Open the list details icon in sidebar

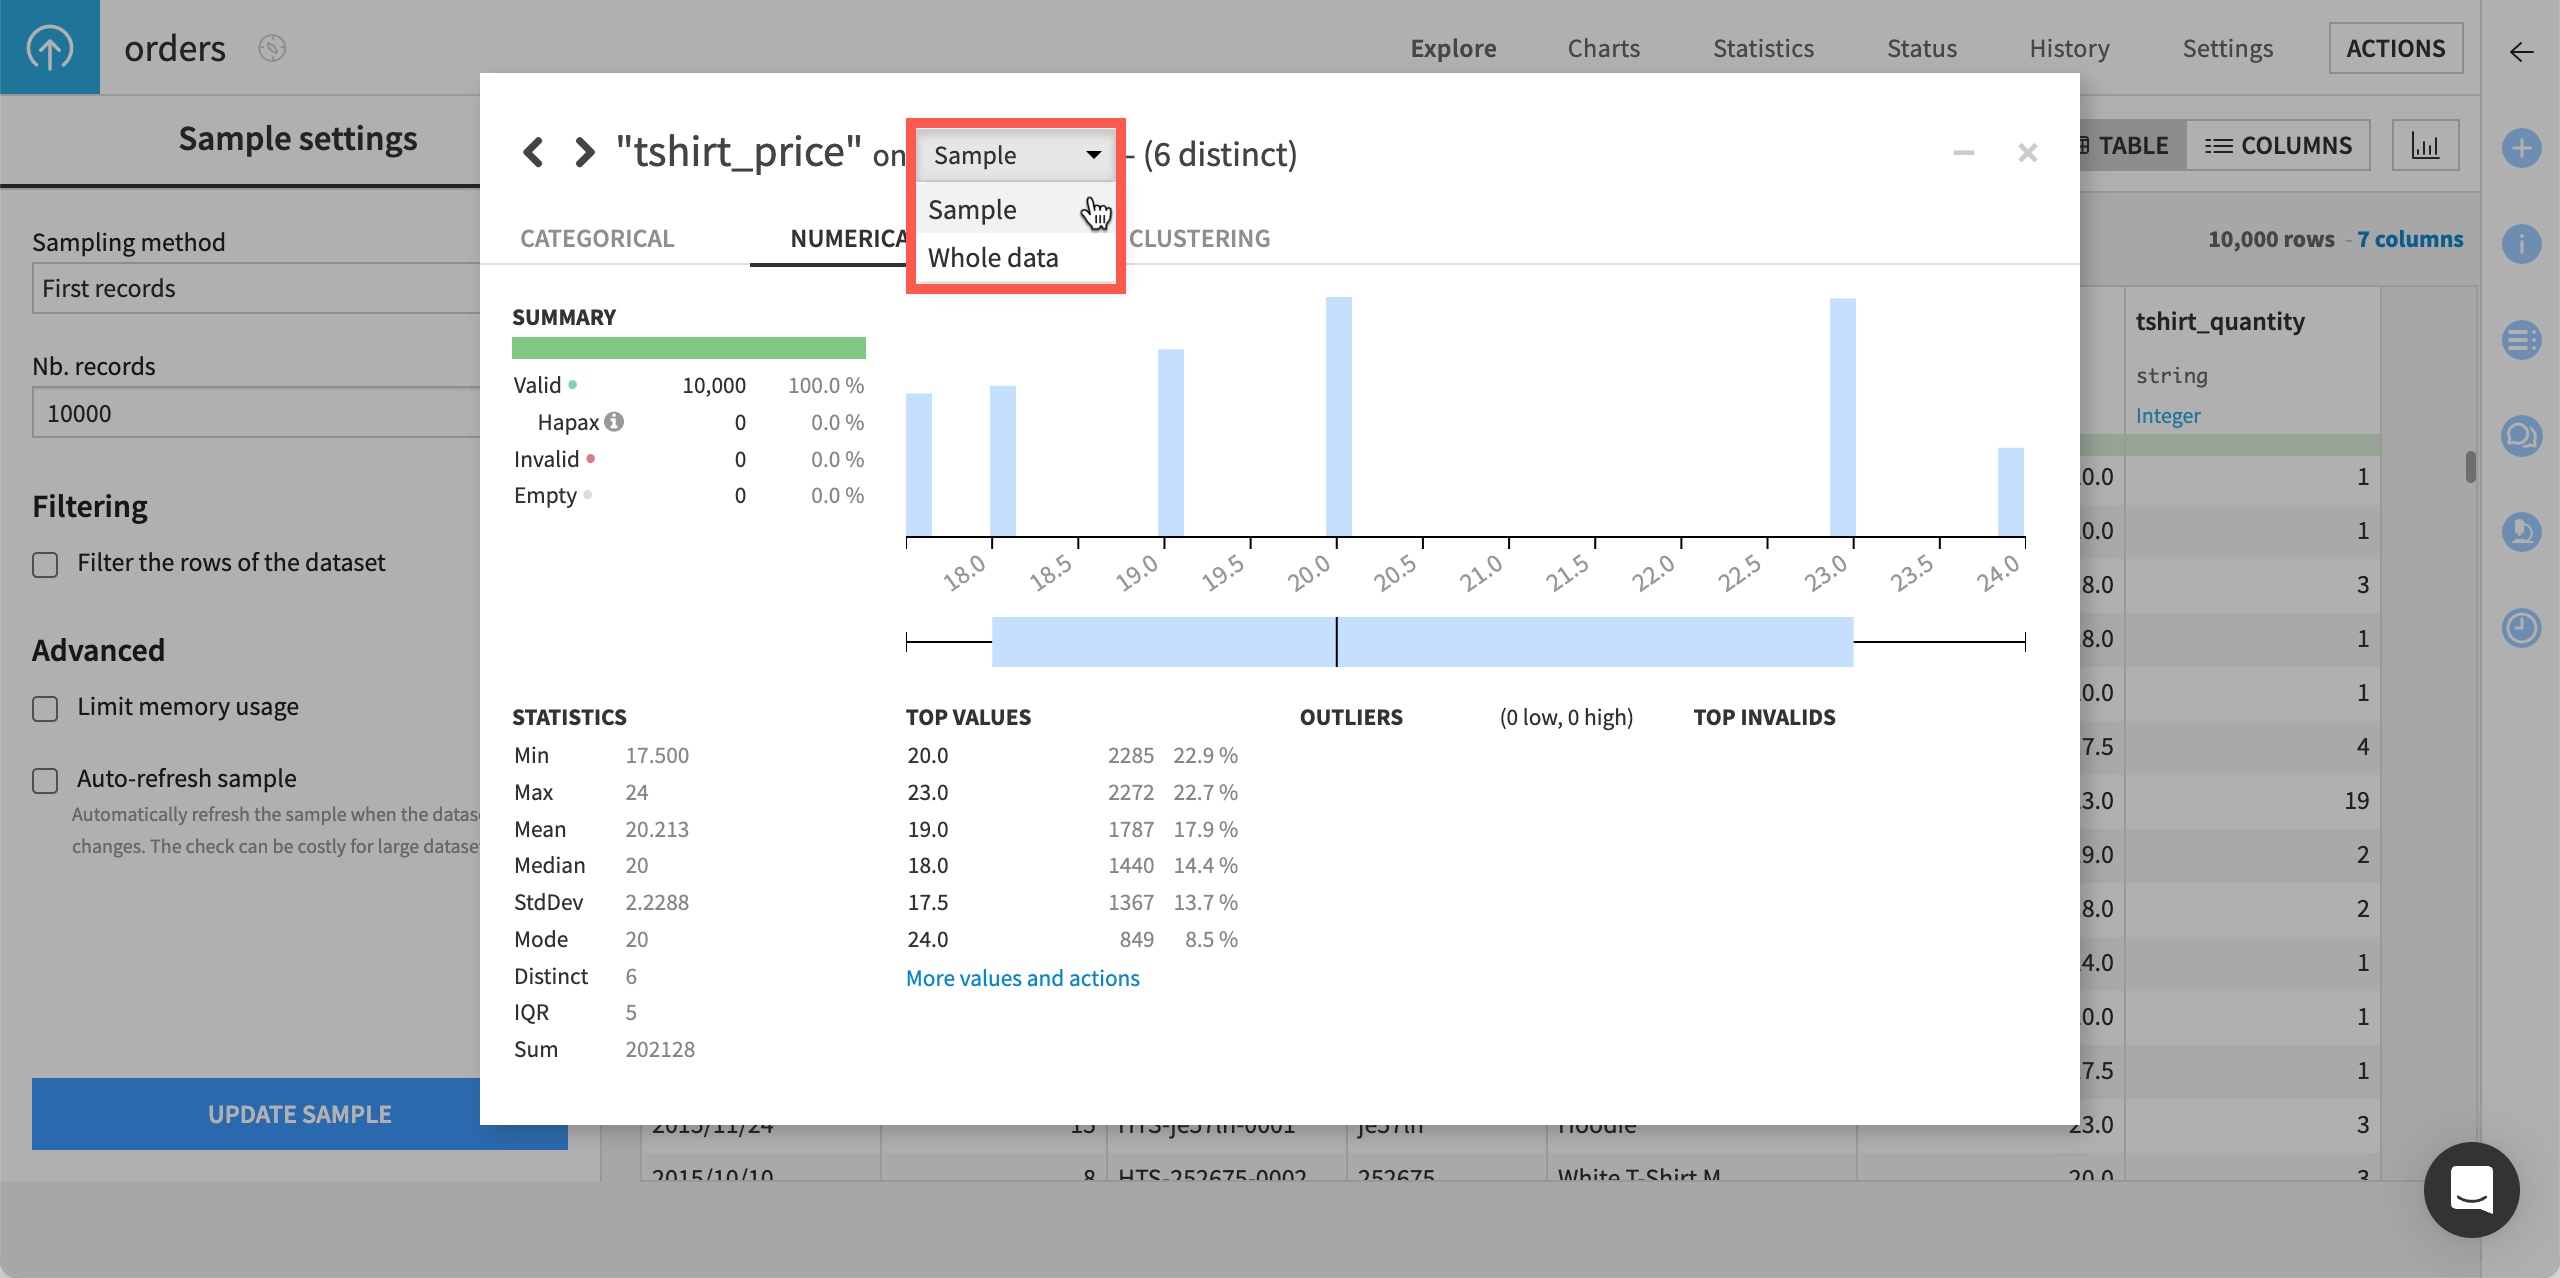click(x=2521, y=340)
